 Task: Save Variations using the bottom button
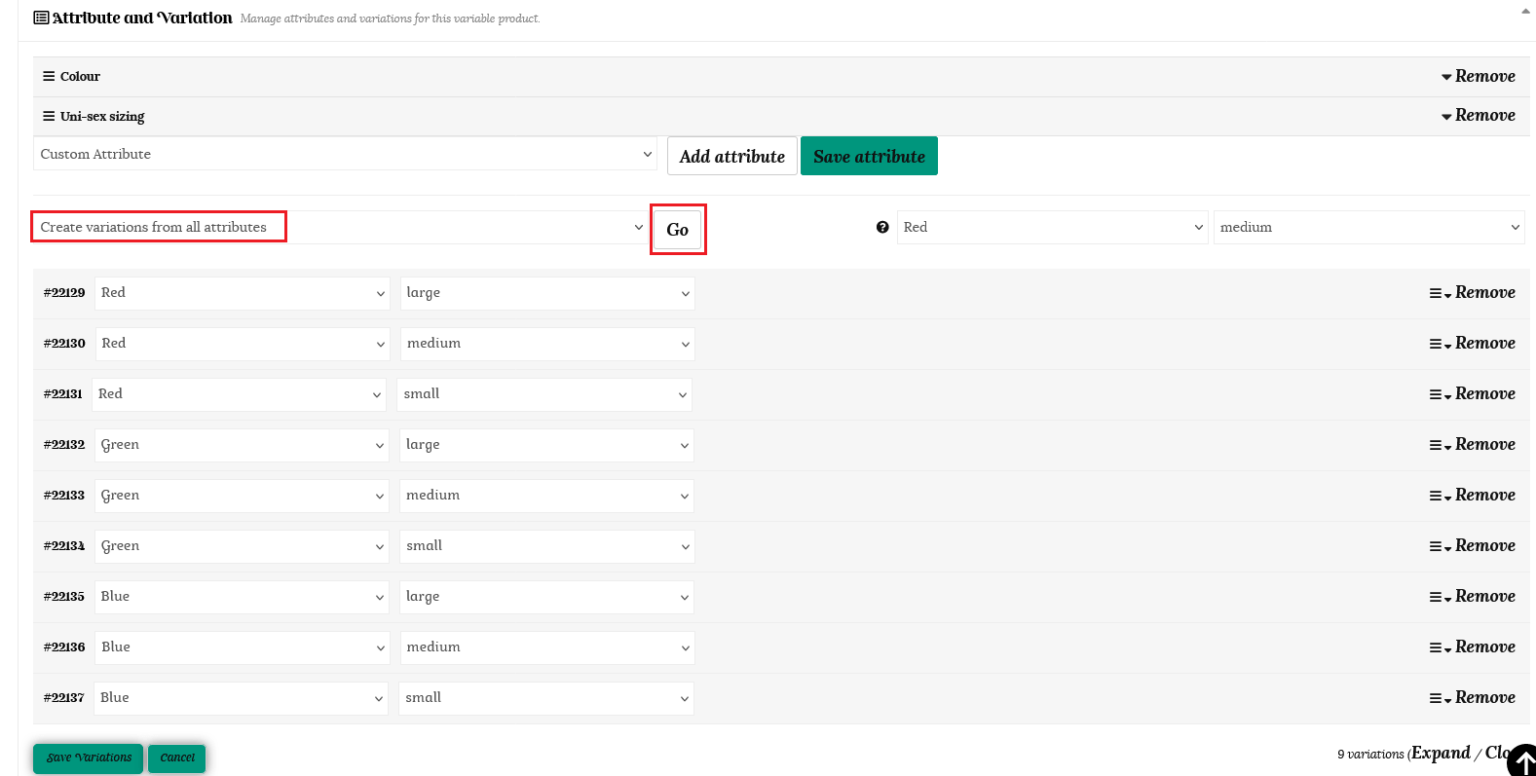click(x=88, y=758)
